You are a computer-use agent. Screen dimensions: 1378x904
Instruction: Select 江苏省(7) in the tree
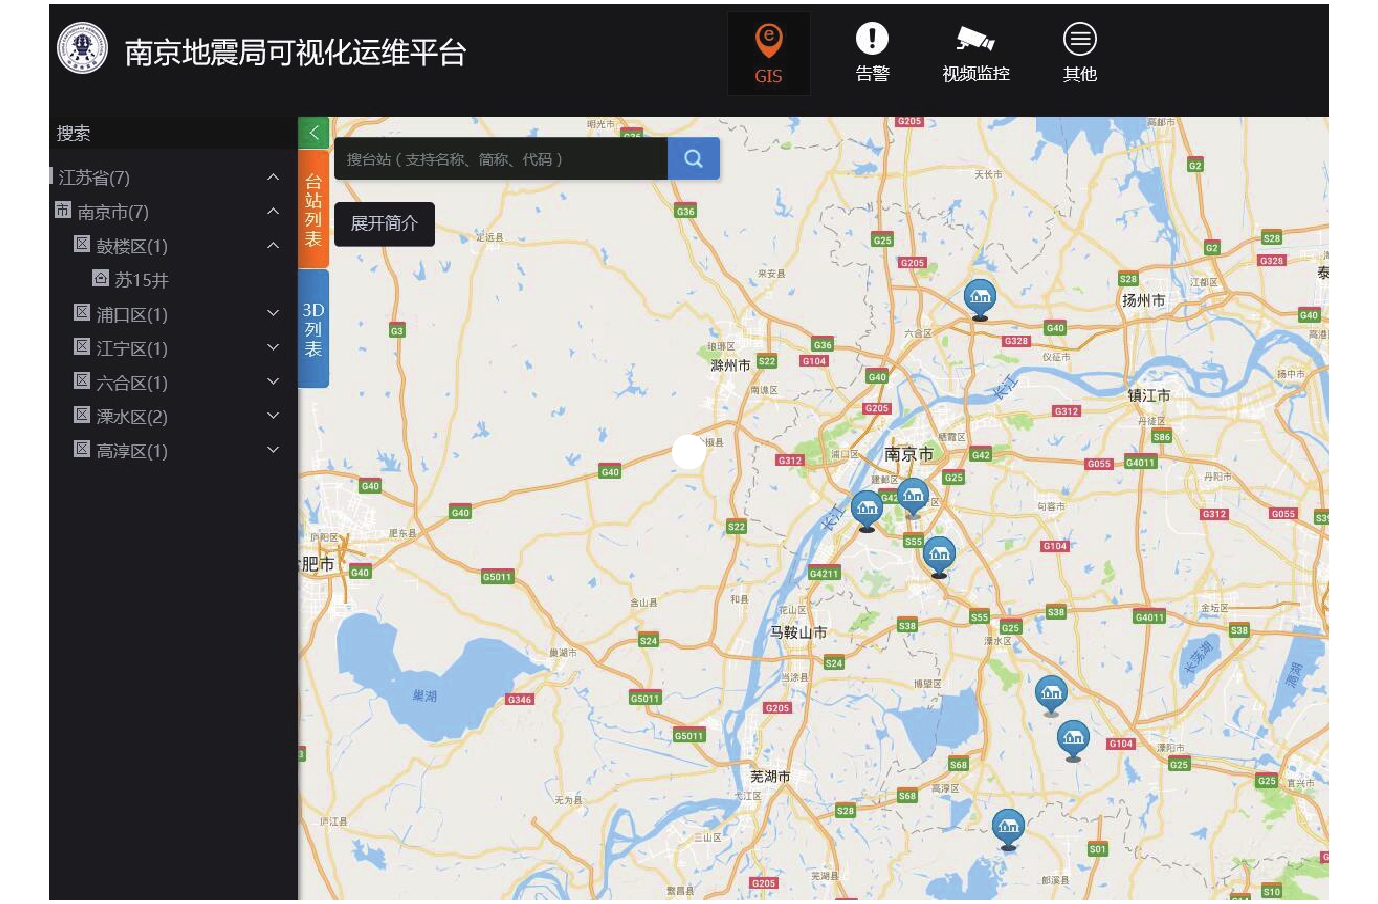coord(94,178)
